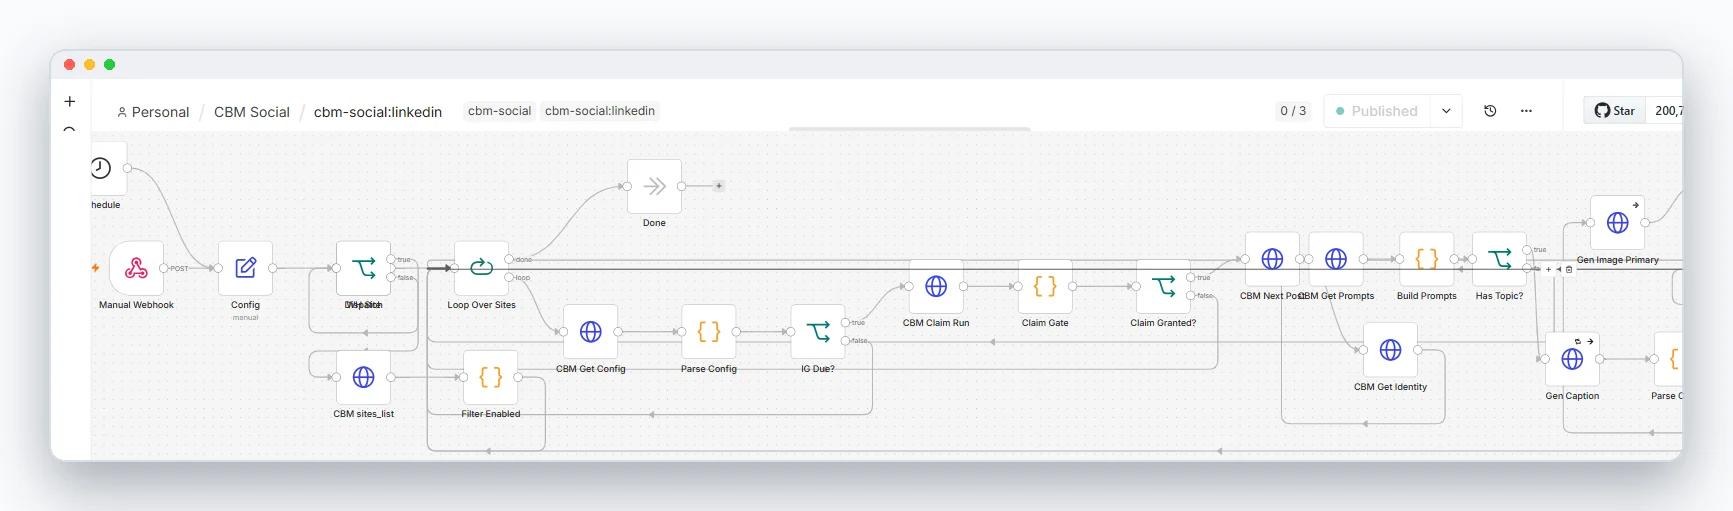Select the Claim Granted? if node
The image size is (1733, 511).
click(x=1163, y=286)
